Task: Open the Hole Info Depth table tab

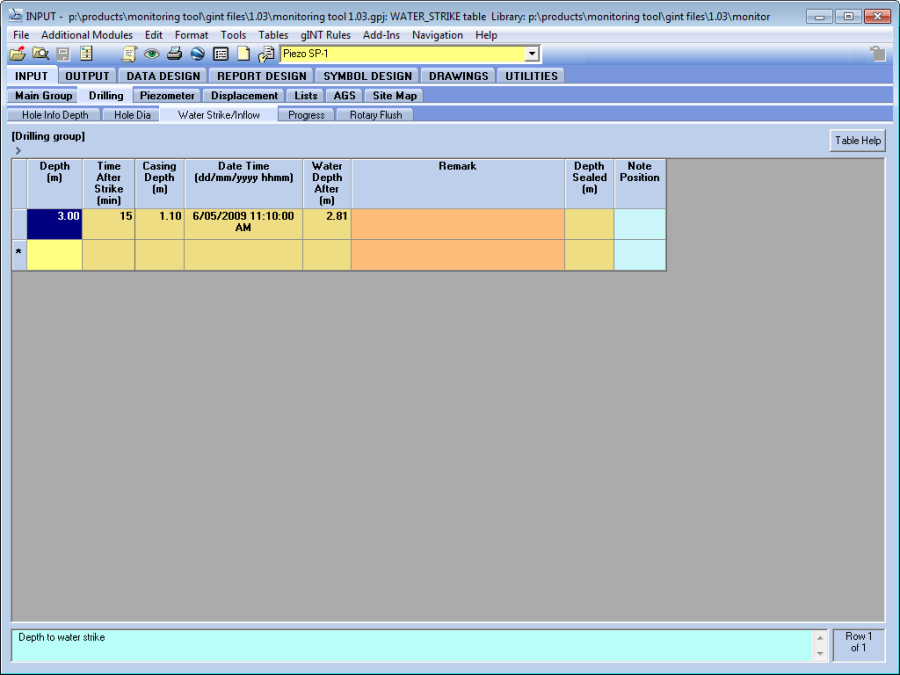Action: coord(55,115)
